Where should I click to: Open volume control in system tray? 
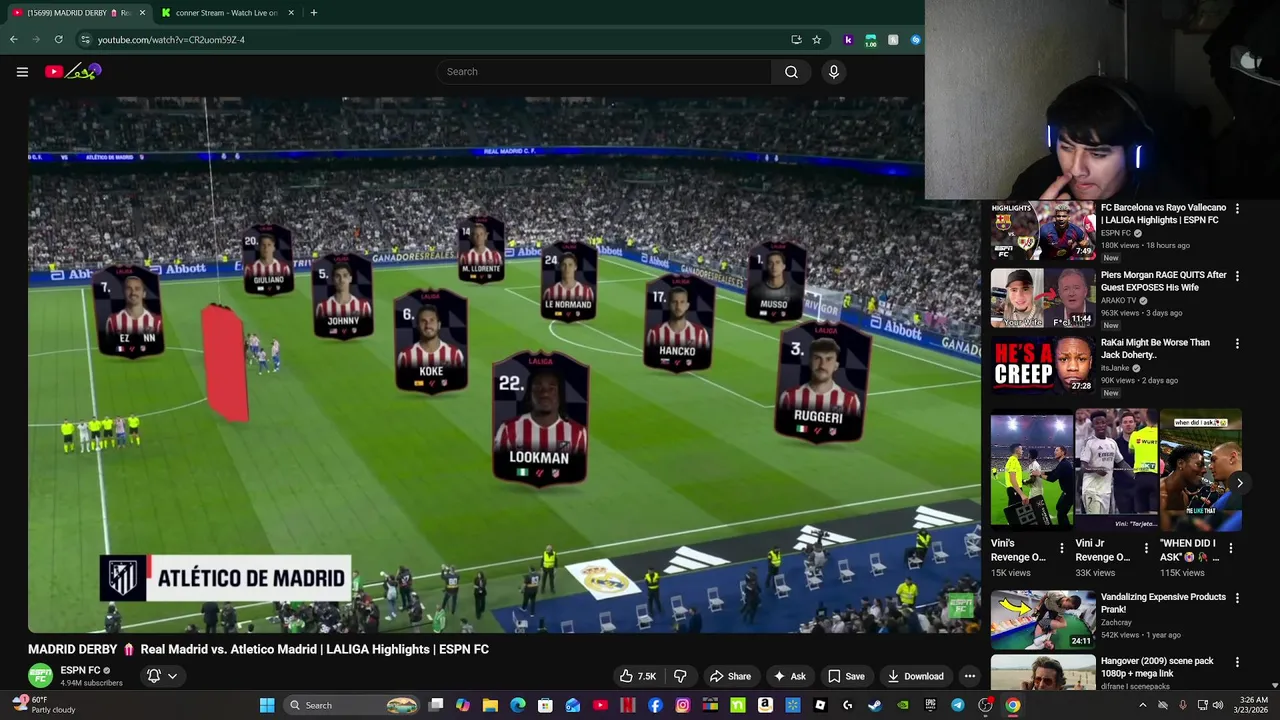1218,705
